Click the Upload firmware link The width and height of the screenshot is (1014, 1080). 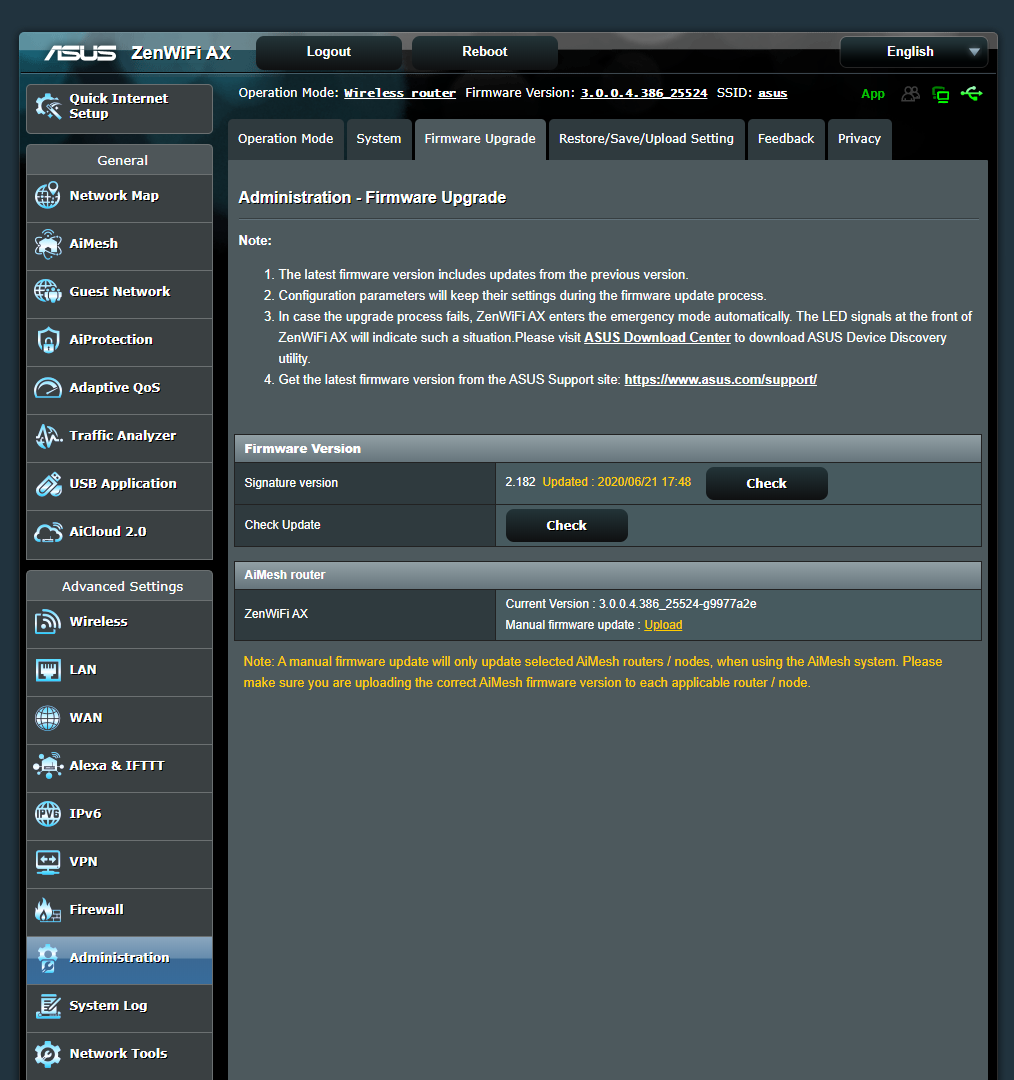[x=663, y=625]
